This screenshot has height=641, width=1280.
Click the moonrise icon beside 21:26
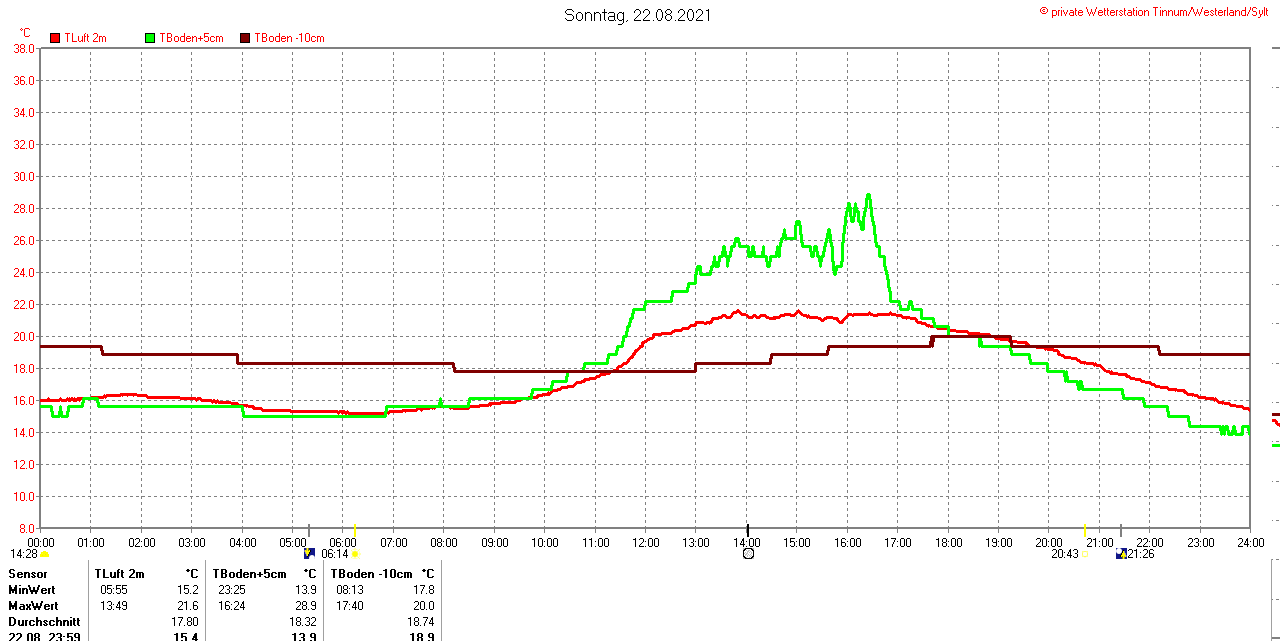1121,553
